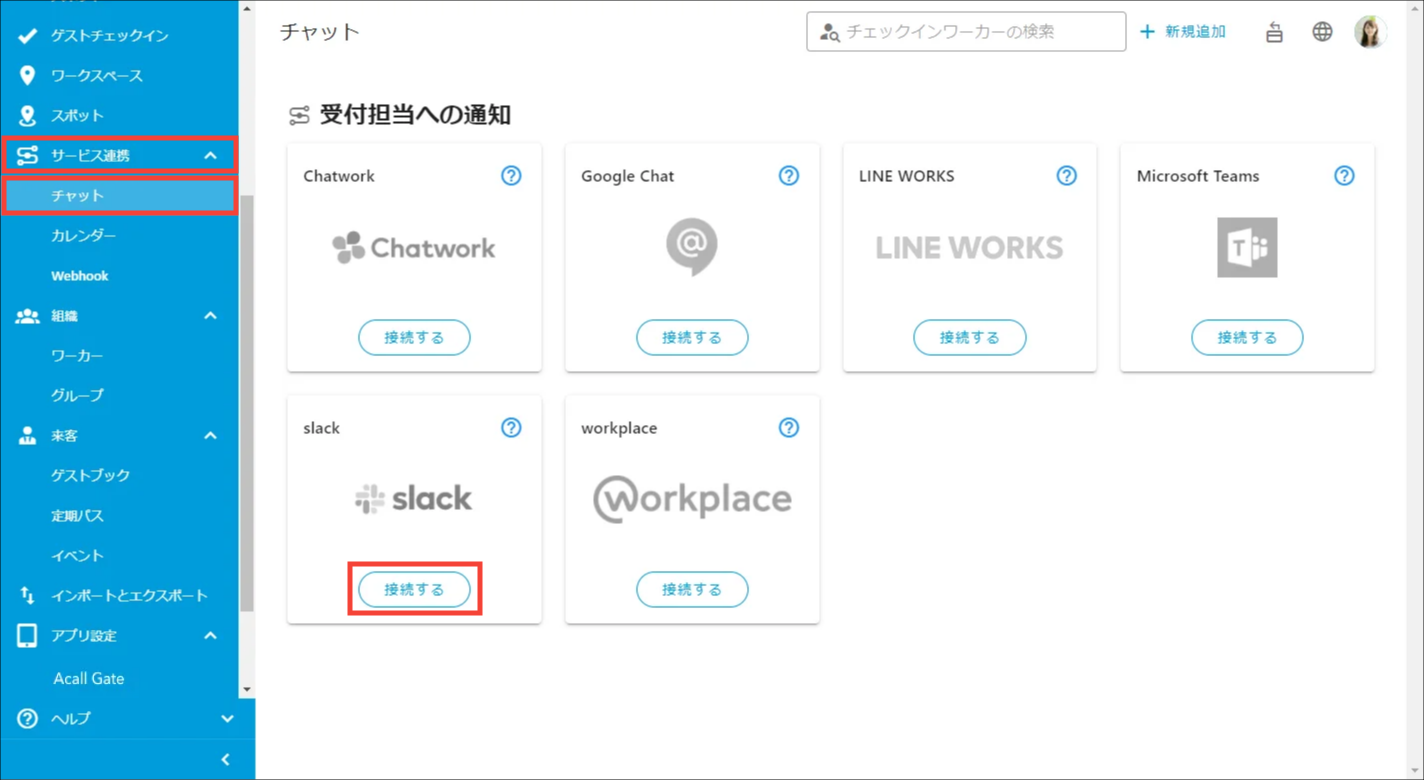Click the language globe icon
Screen dimensions: 1424x780
coord(1322,32)
